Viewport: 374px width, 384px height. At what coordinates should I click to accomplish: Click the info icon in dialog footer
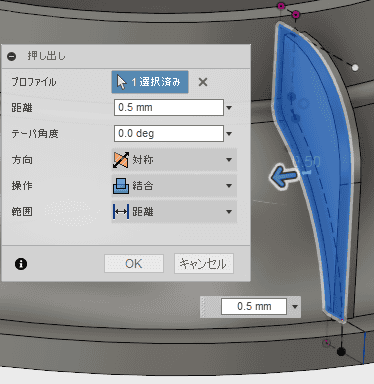(21, 264)
